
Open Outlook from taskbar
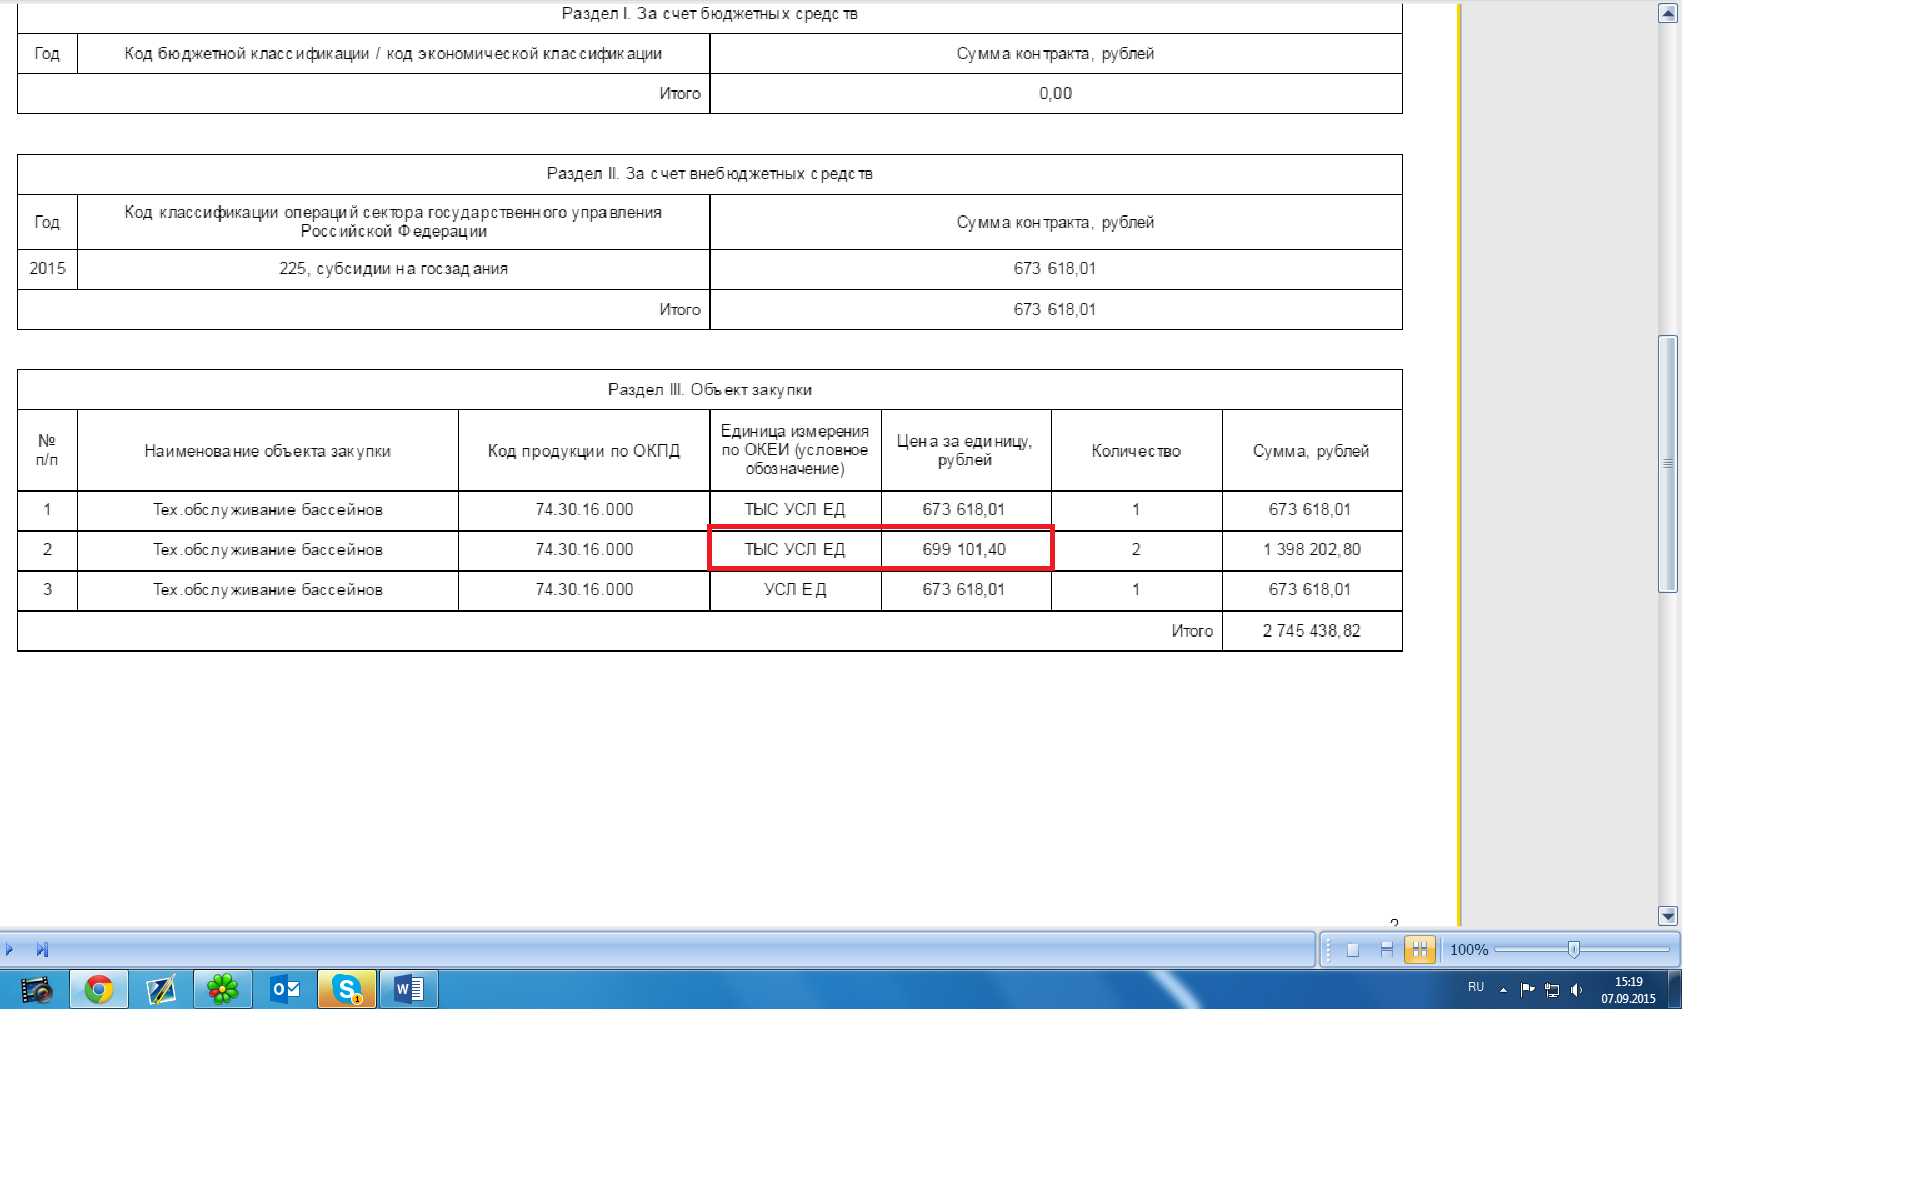(285, 990)
